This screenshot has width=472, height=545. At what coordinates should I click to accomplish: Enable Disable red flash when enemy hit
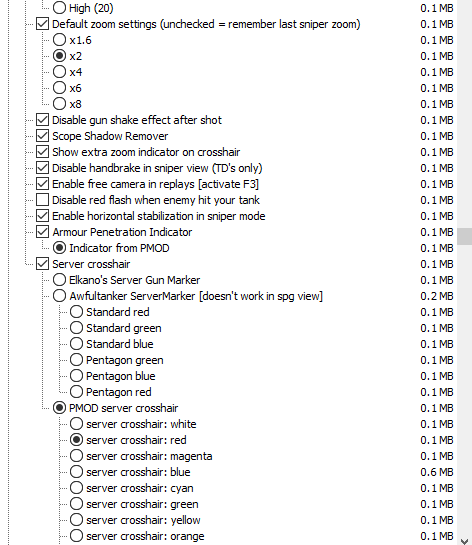click(42, 200)
